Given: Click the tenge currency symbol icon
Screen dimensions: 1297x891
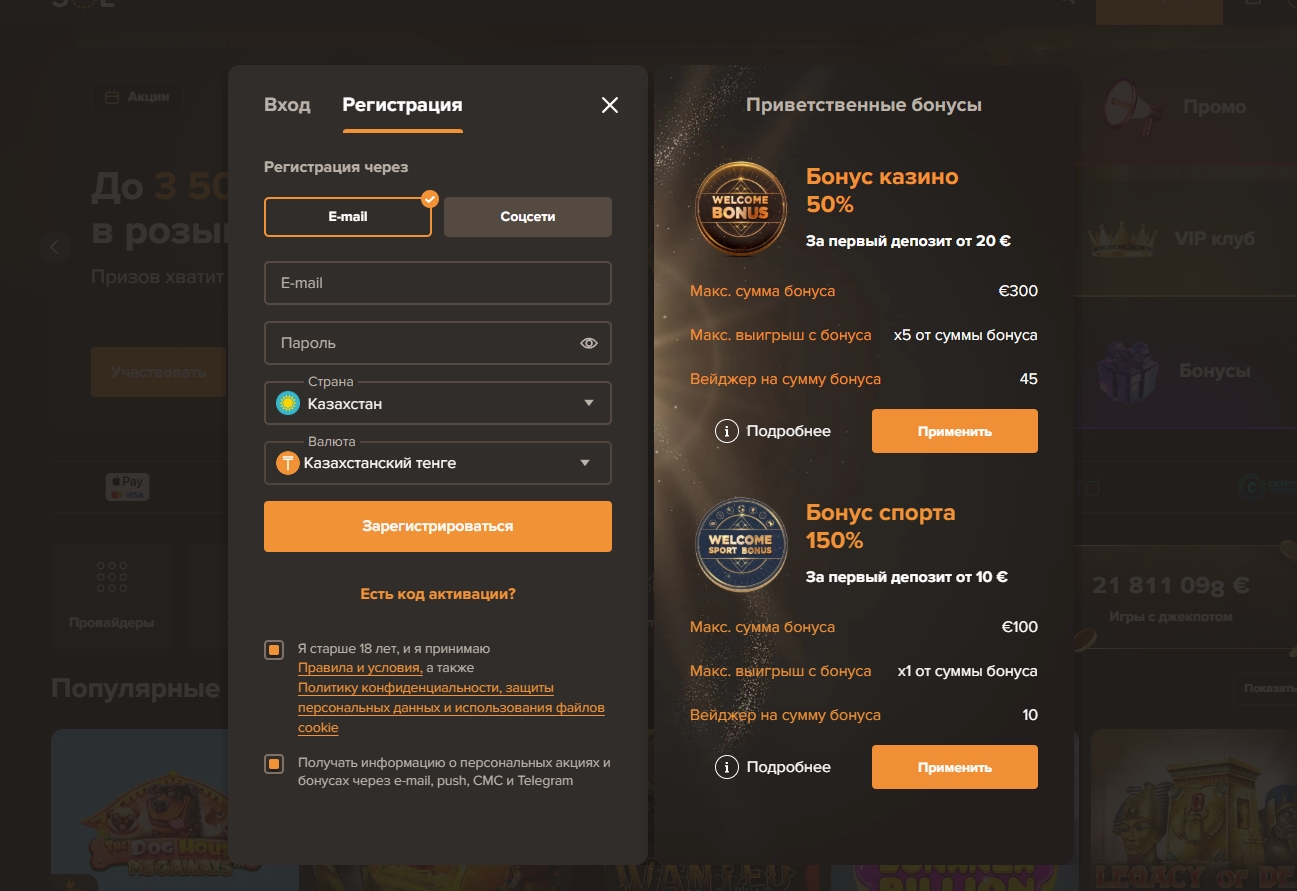Looking at the screenshot, I should 288,463.
